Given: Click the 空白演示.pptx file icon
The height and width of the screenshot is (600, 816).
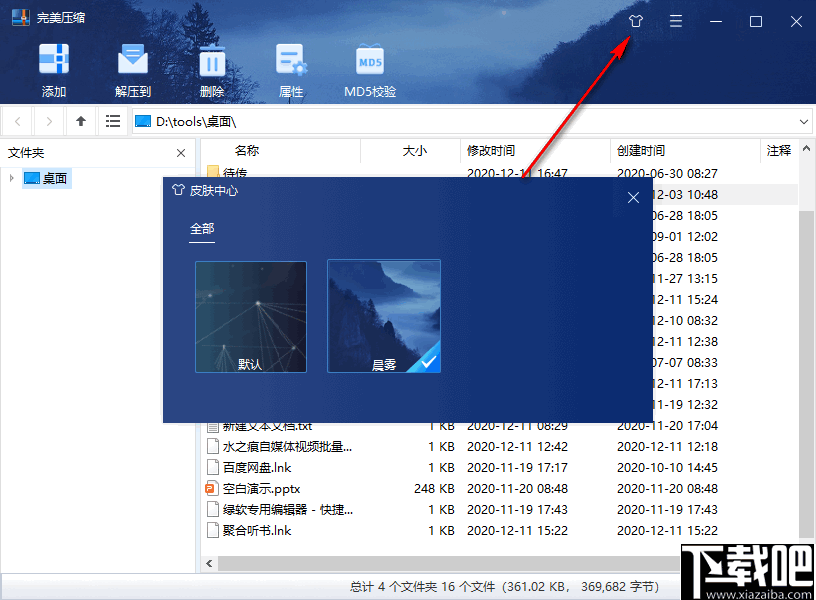Looking at the screenshot, I should coord(211,489).
